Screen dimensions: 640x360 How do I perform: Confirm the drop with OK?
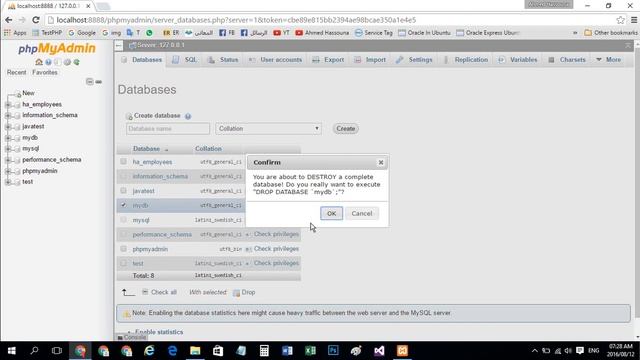tap(331, 213)
